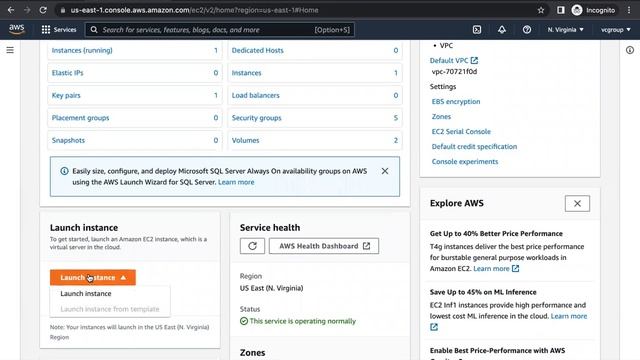Click the US East (N. Virginia) region text
Screen dimensions: 640x360
[x=271, y=288]
